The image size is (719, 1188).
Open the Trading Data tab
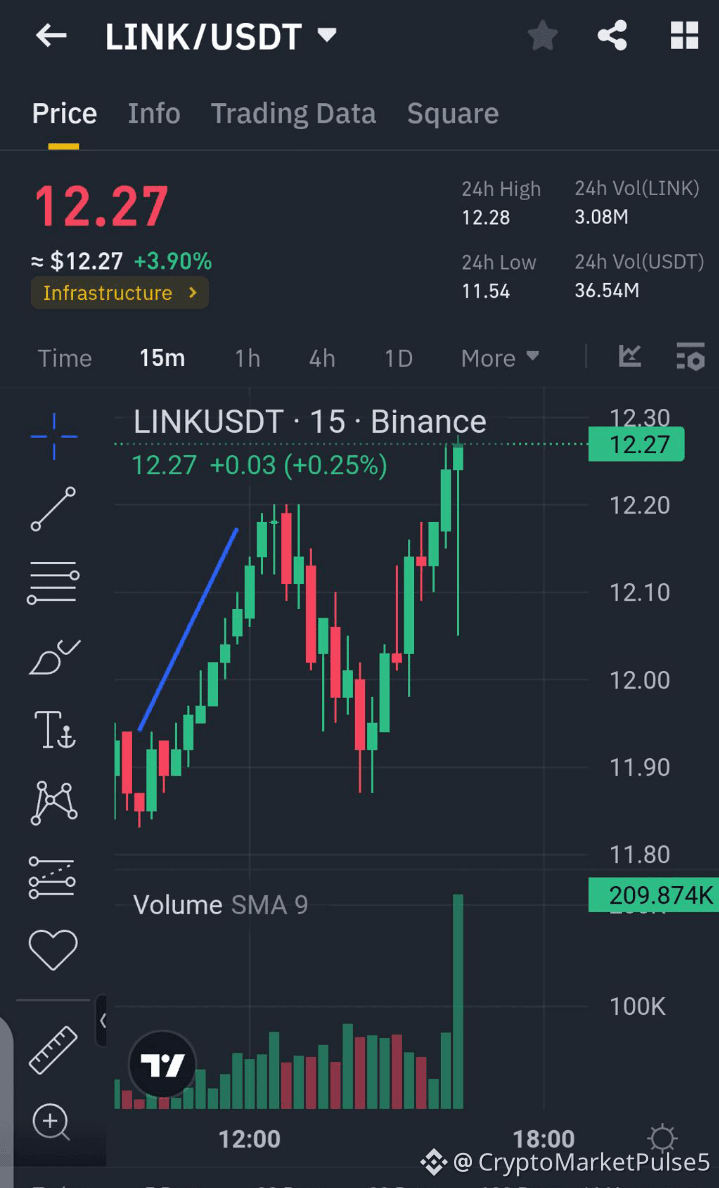[x=293, y=114]
